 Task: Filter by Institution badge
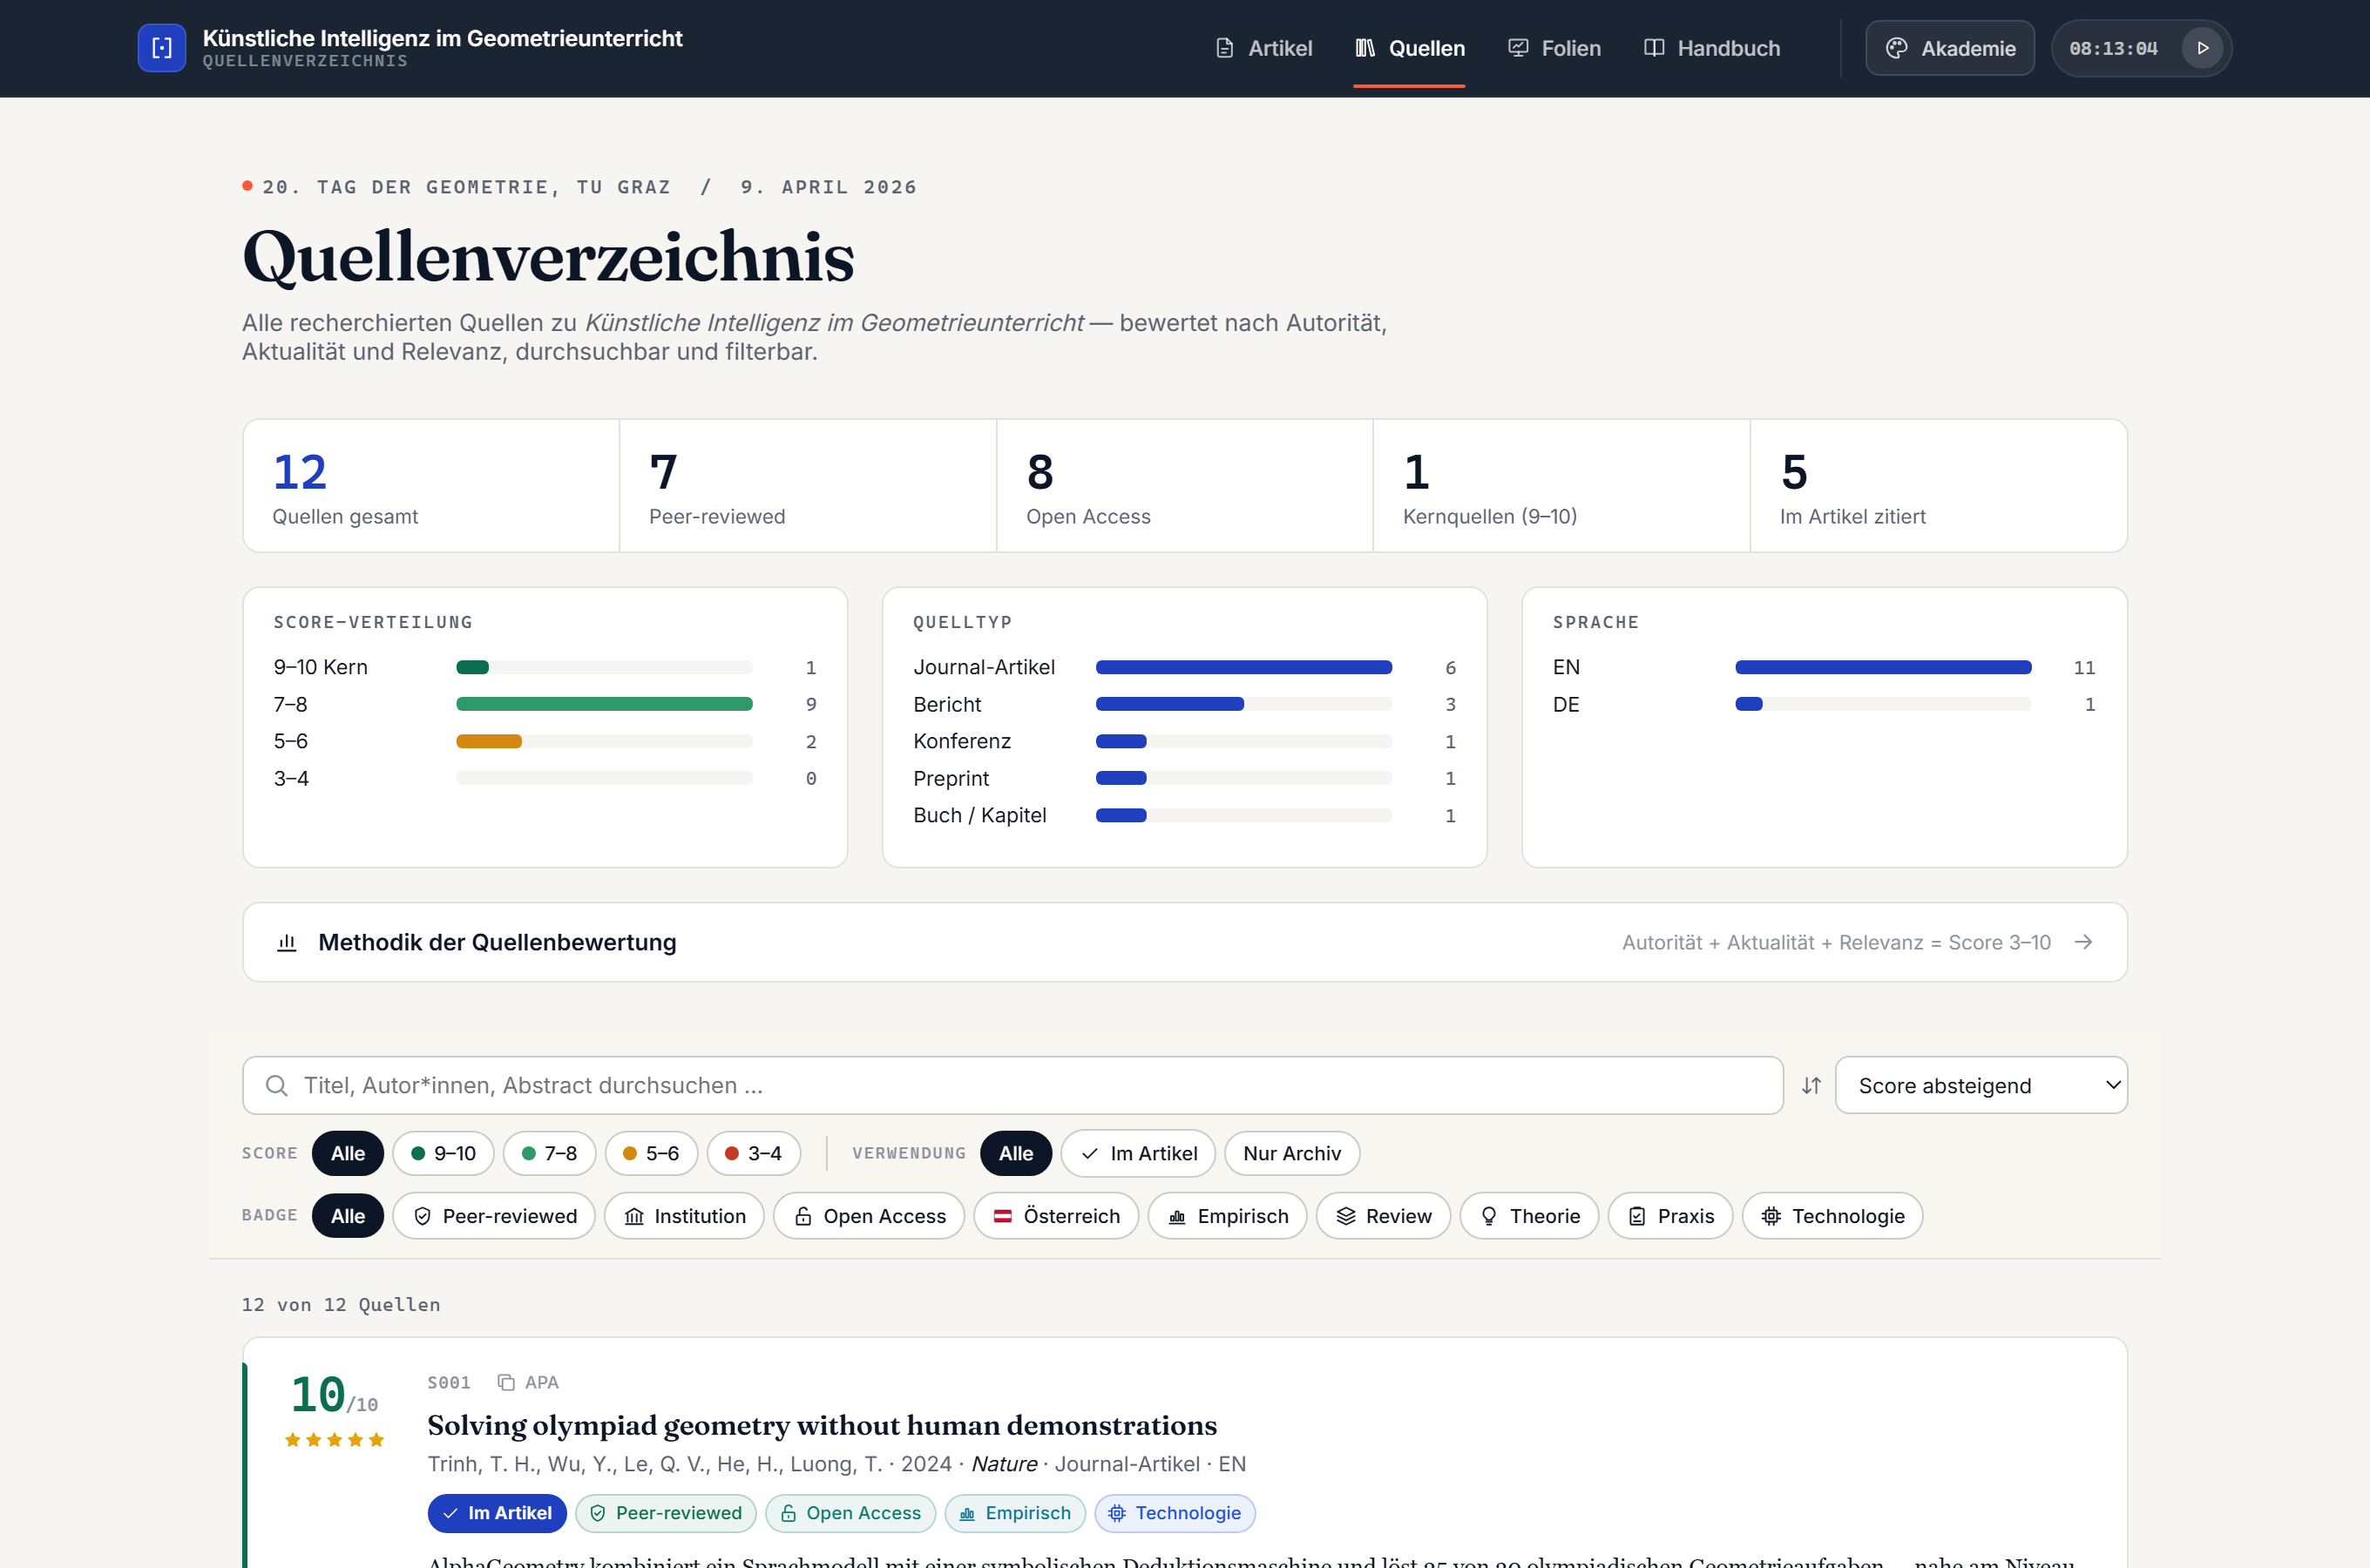[x=684, y=1216]
